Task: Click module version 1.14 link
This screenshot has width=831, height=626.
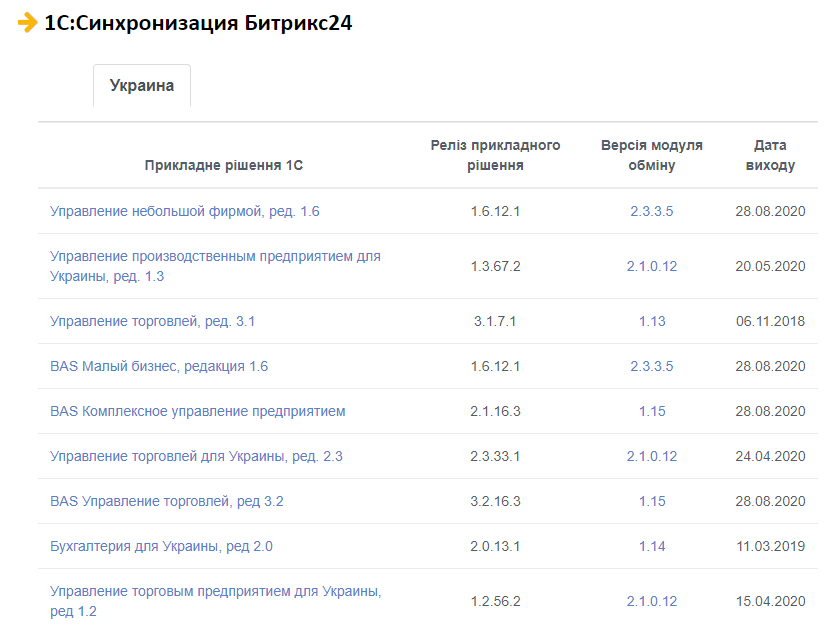Action: [x=651, y=546]
